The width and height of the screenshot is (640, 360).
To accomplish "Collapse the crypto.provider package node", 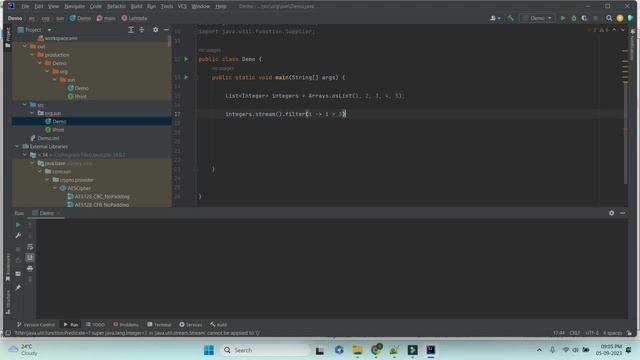I will 48,180.
